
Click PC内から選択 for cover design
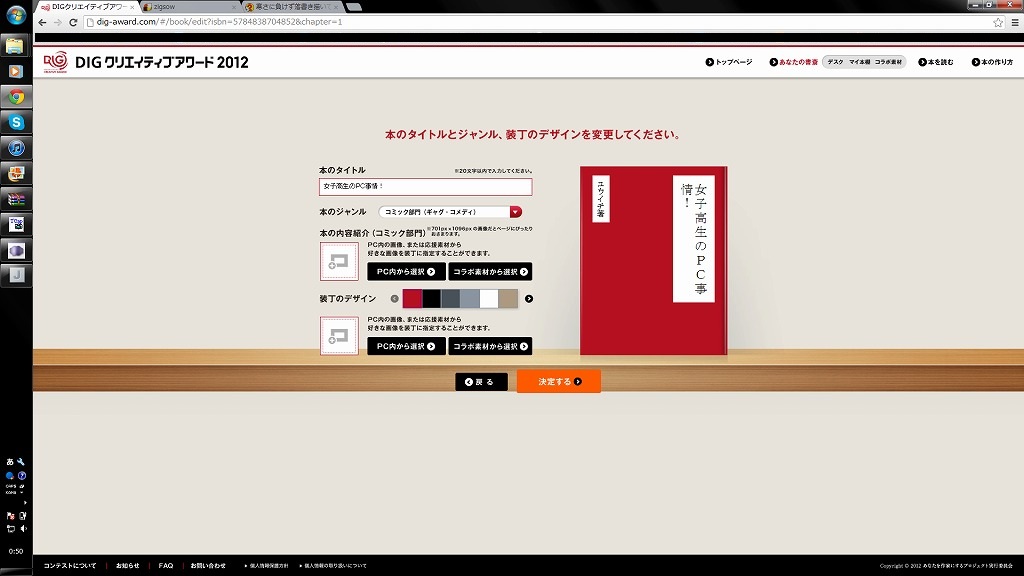pyautogui.click(x=406, y=346)
